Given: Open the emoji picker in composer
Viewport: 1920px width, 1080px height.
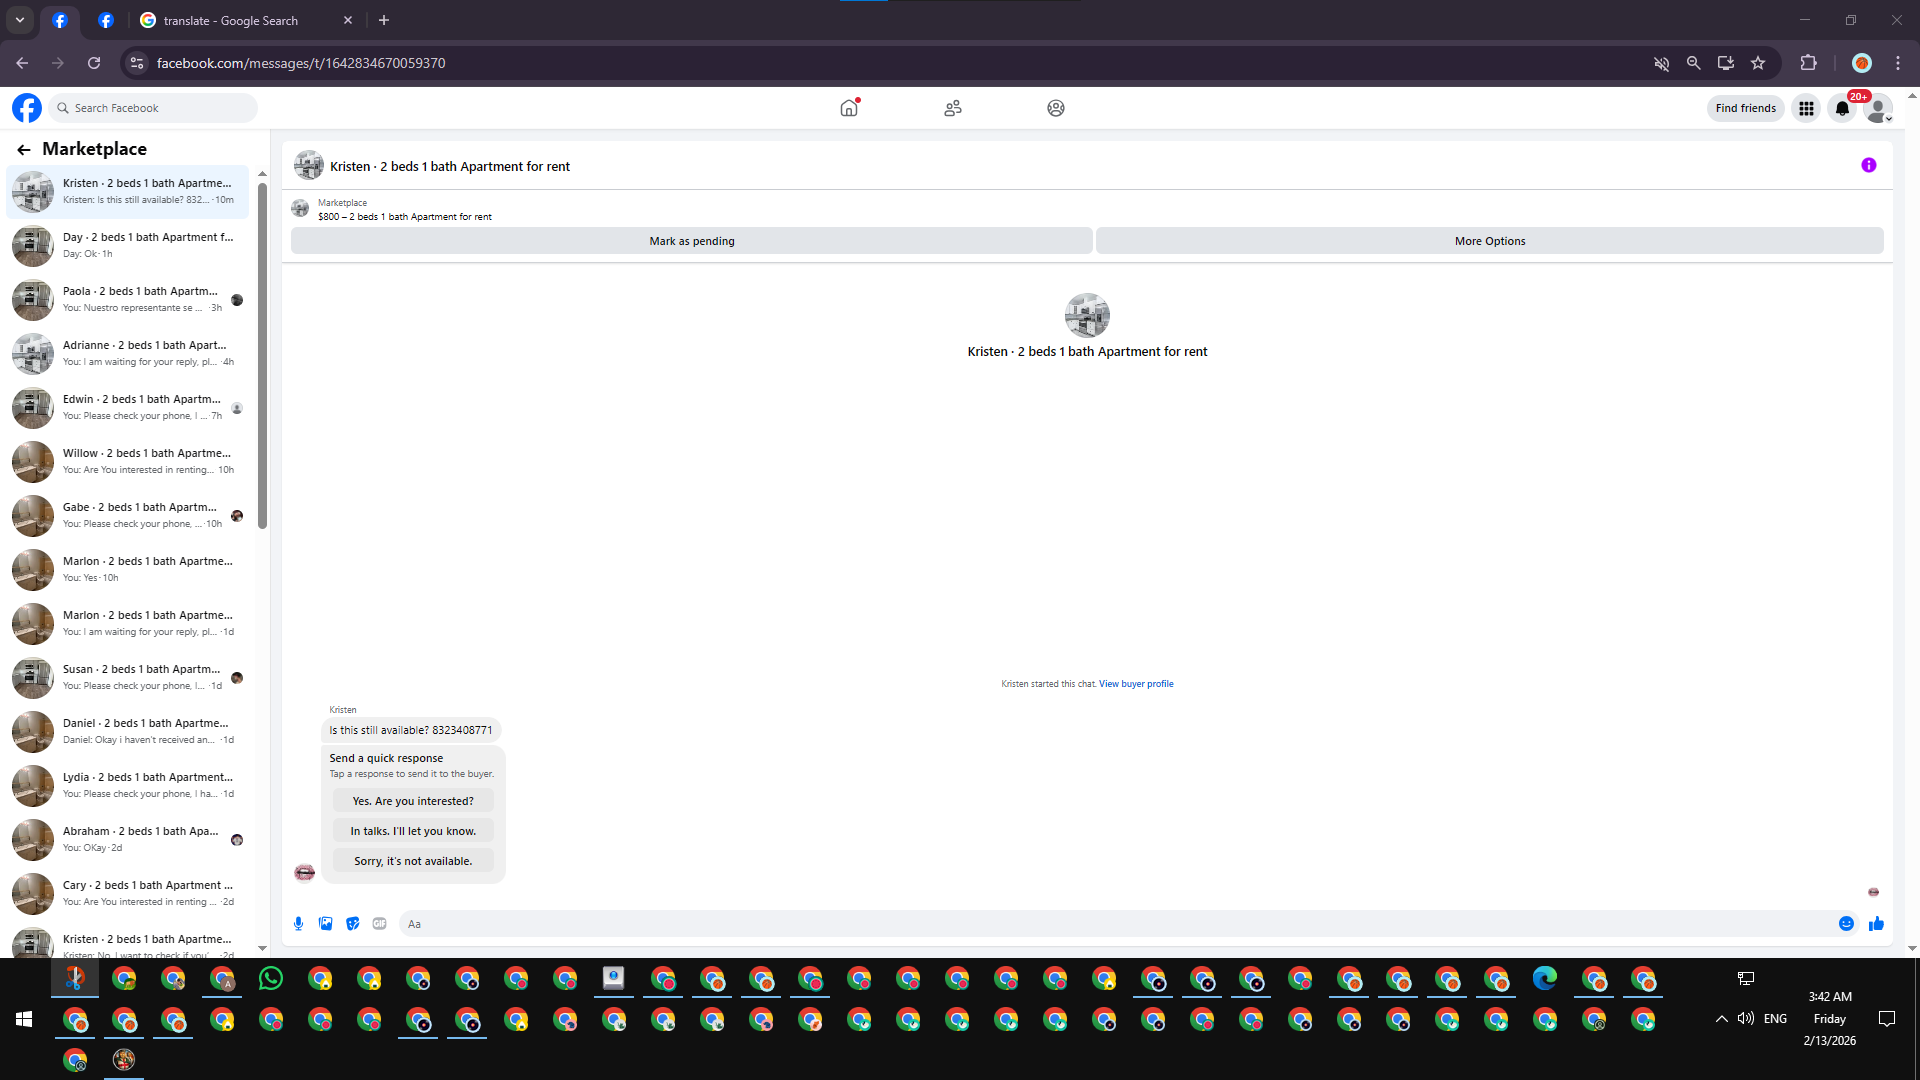Looking at the screenshot, I should [x=1846, y=924].
